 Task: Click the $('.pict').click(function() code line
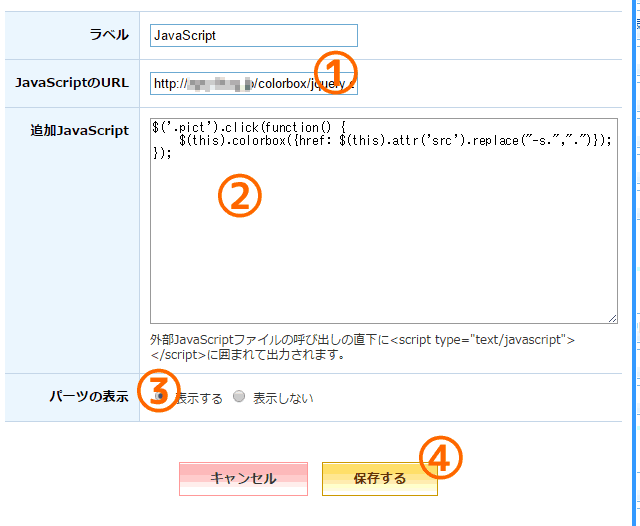click(x=249, y=127)
